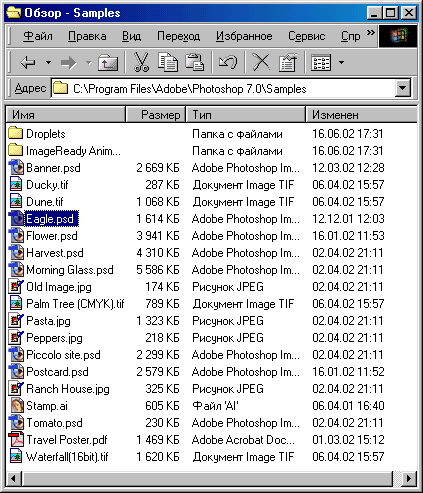Sort by Изменен column header
423x493 pixels.
[361, 114]
